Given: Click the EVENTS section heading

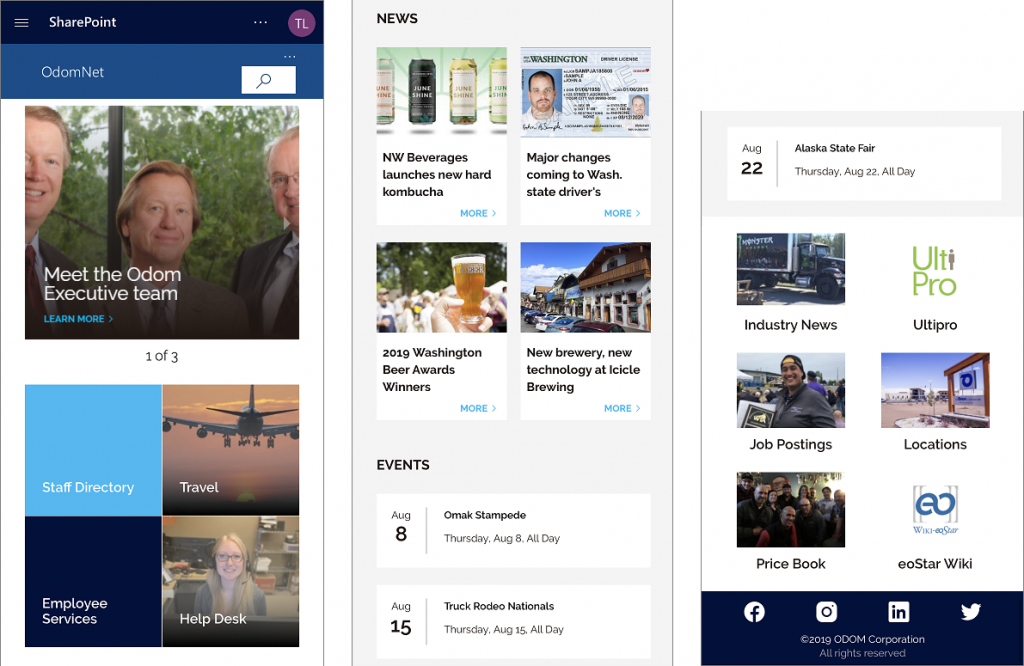Looking at the screenshot, I should click(x=403, y=466).
